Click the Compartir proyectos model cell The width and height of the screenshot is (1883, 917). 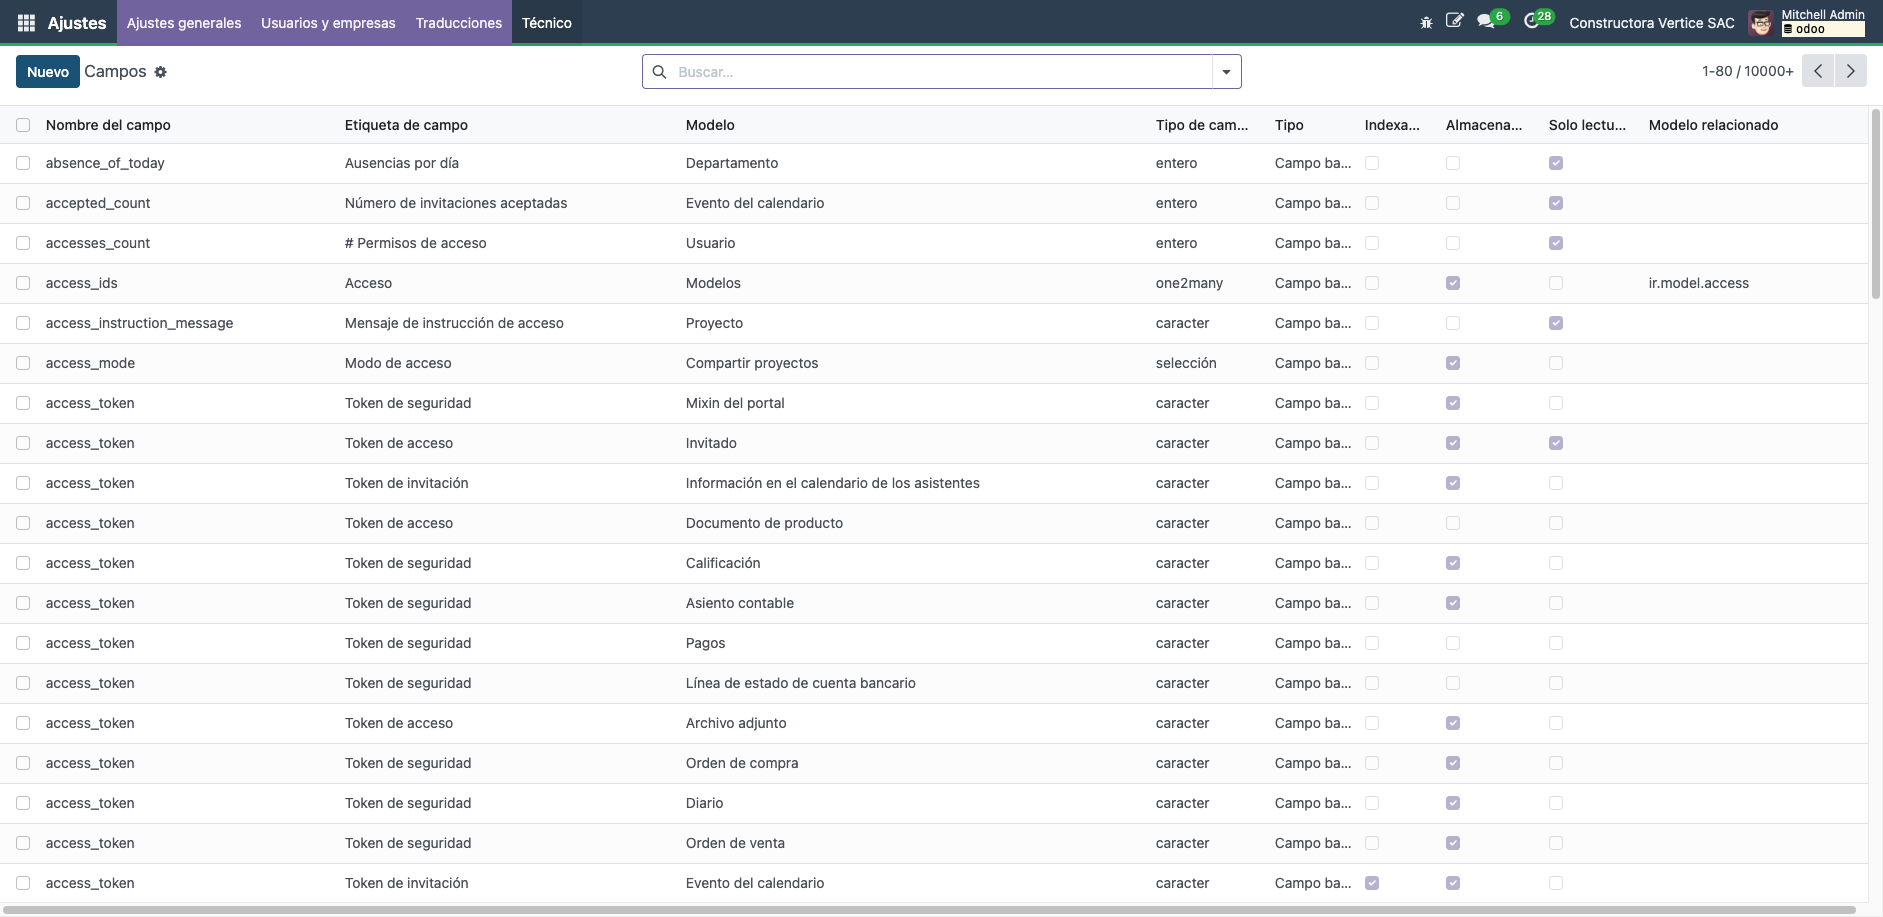pyautogui.click(x=752, y=363)
